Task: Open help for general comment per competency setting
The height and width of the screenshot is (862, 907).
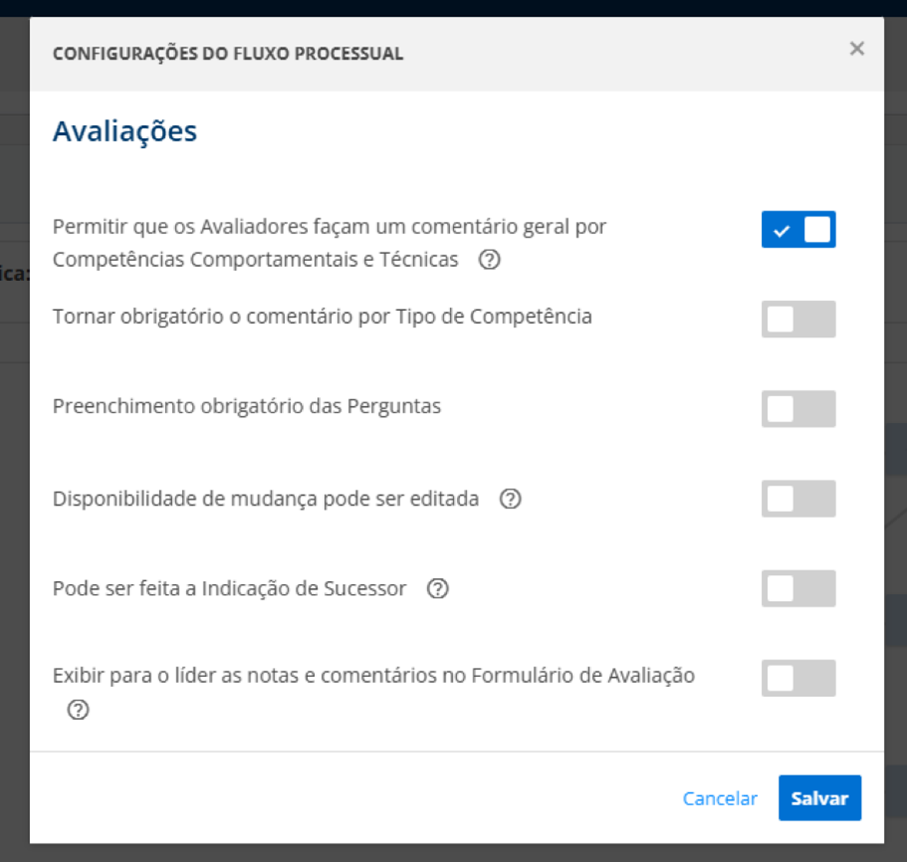Action: click(x=488, y=260)
